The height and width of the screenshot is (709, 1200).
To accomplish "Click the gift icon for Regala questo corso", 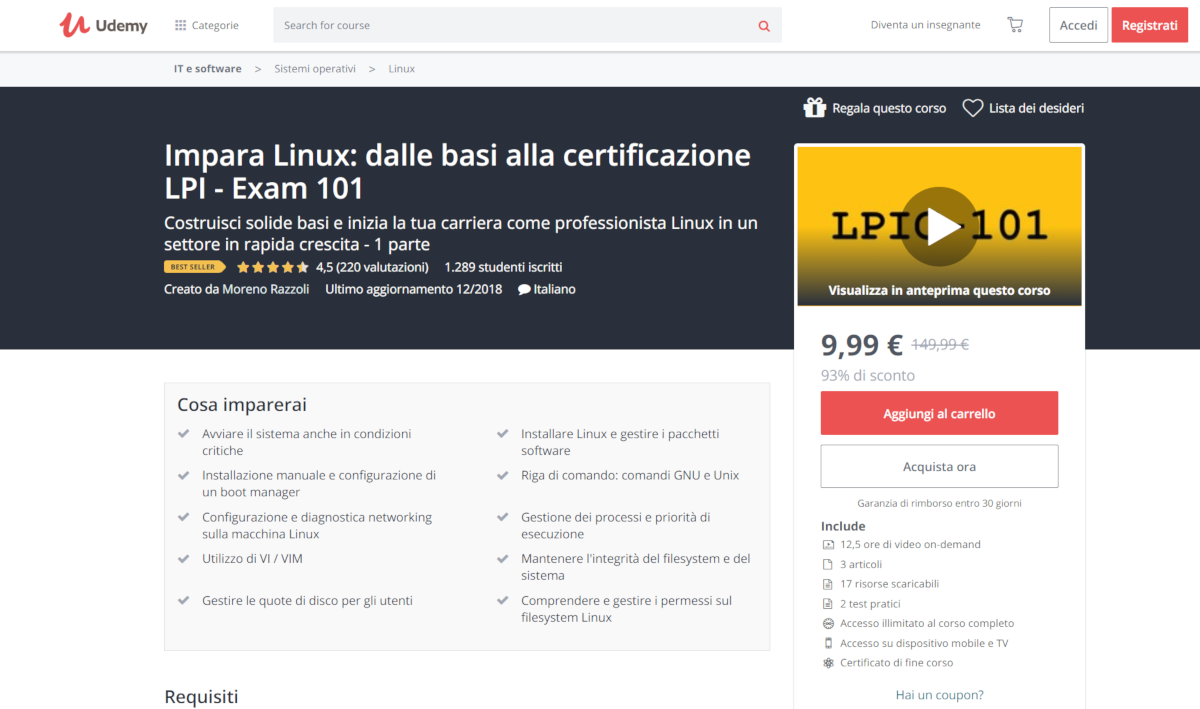I will 814,108.
